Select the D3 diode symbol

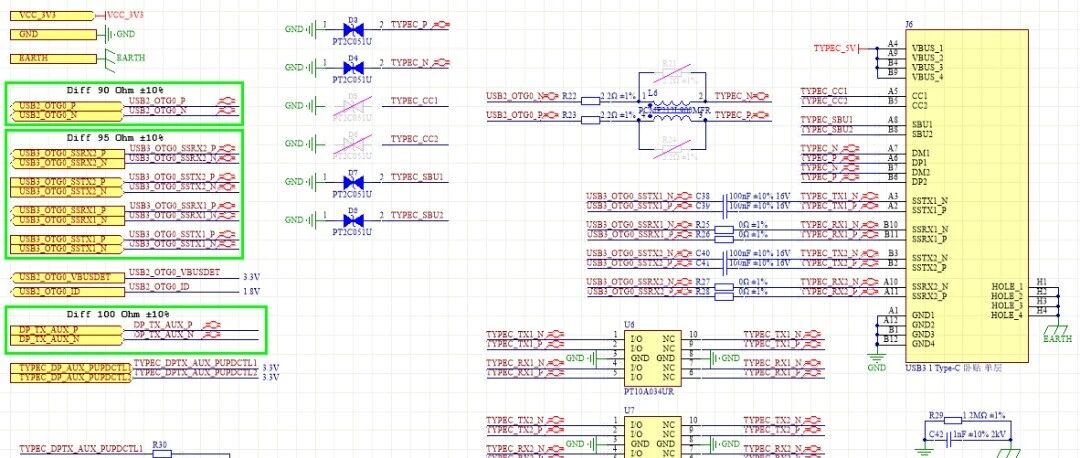(353, 29)
